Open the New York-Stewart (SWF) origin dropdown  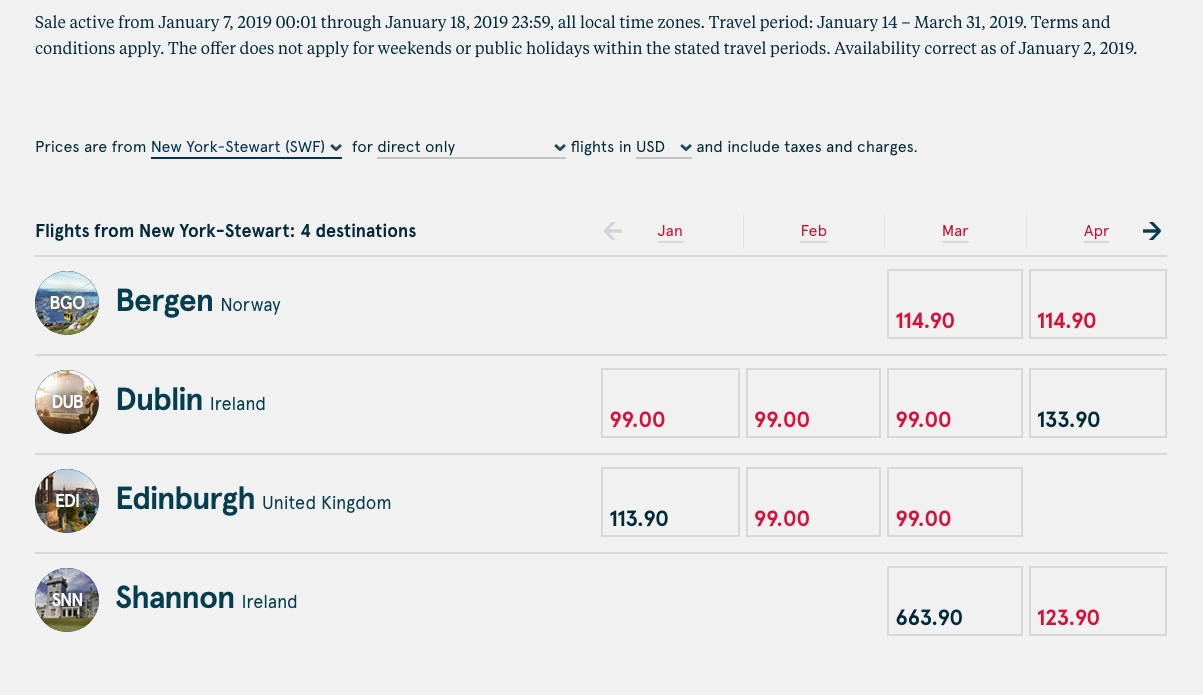point(246,147)
